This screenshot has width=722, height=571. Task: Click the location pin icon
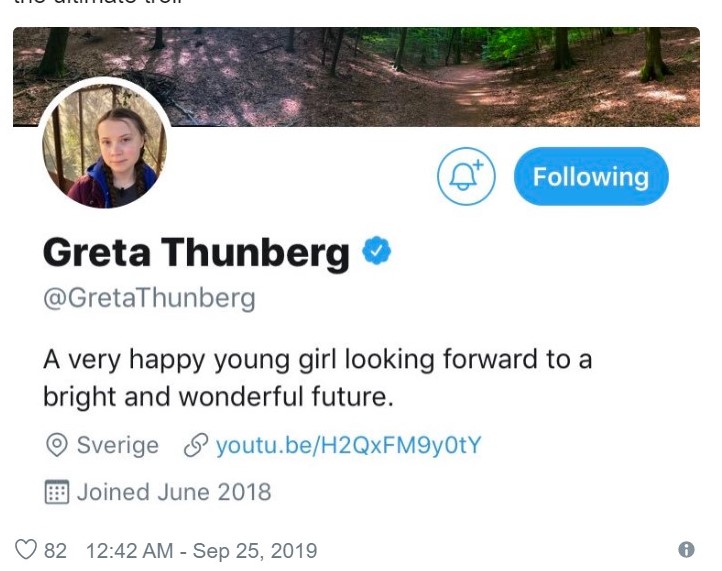[57, 445]
